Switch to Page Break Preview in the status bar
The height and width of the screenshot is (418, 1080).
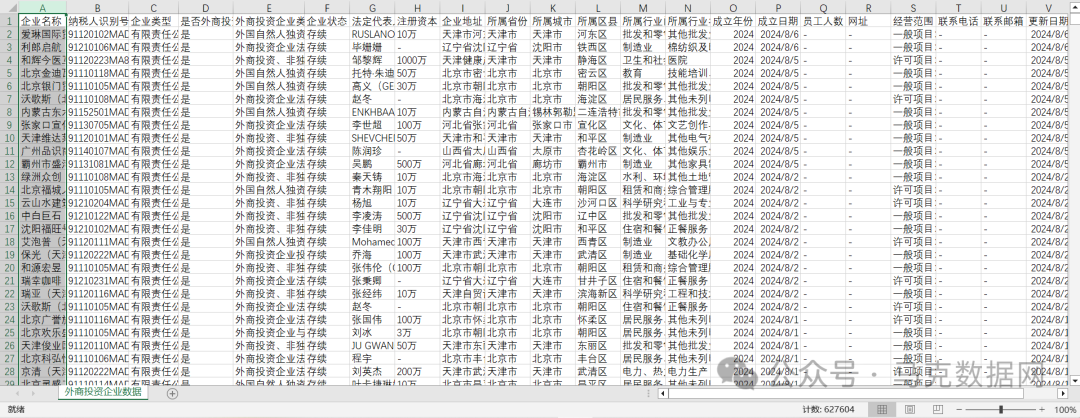point(936,410)
